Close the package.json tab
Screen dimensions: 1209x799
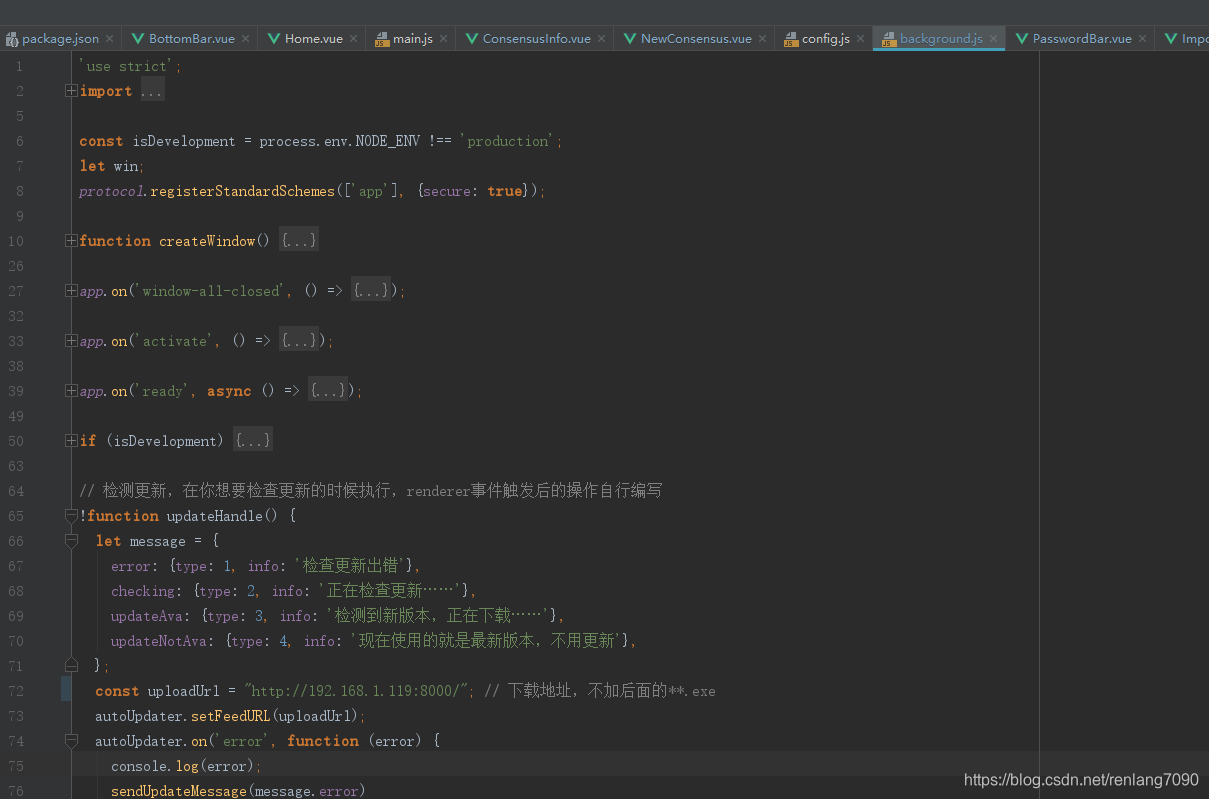[110, 39]
